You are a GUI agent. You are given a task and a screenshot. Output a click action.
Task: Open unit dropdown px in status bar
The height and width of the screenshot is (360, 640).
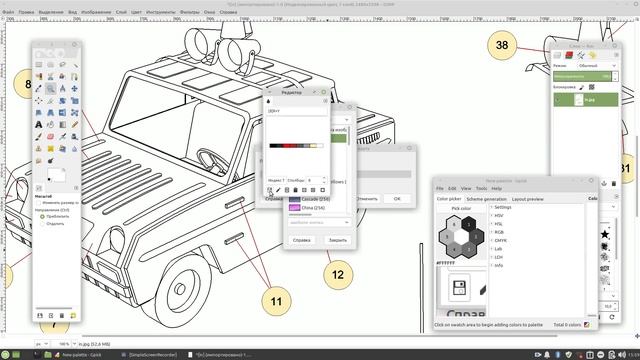(42, 344)
